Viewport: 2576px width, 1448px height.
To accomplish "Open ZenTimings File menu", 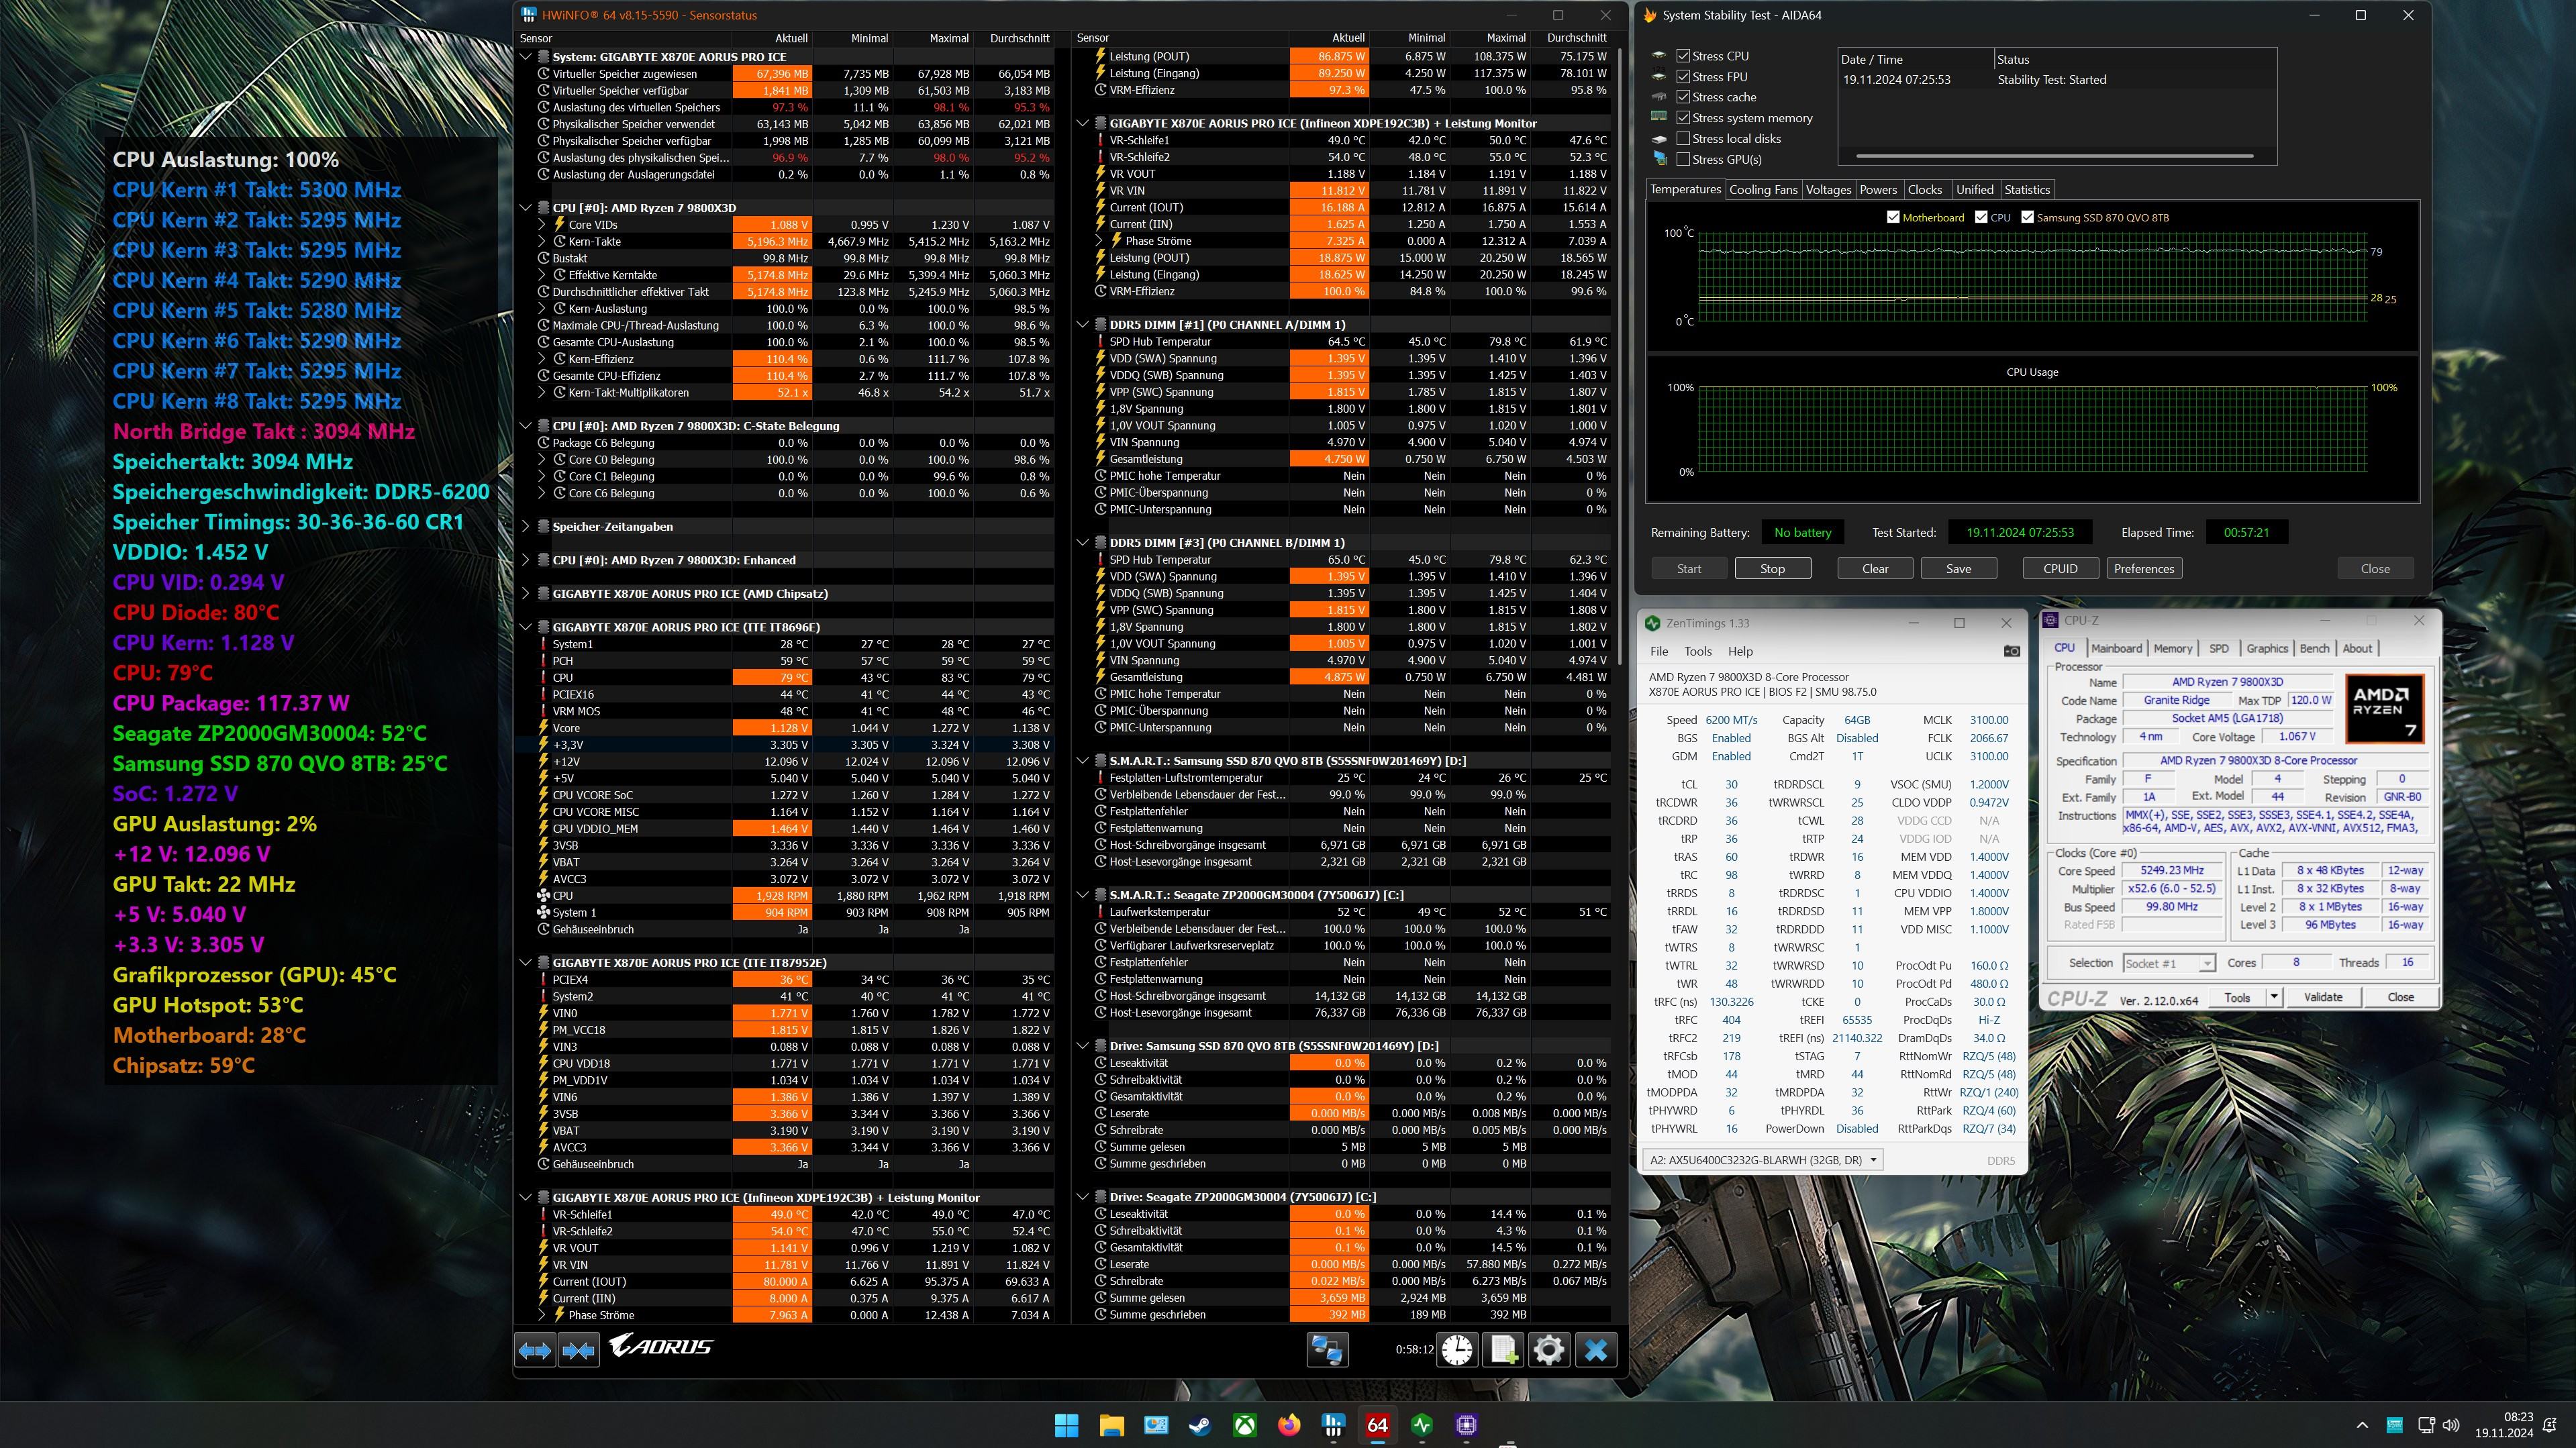I will coord(1659,651).
